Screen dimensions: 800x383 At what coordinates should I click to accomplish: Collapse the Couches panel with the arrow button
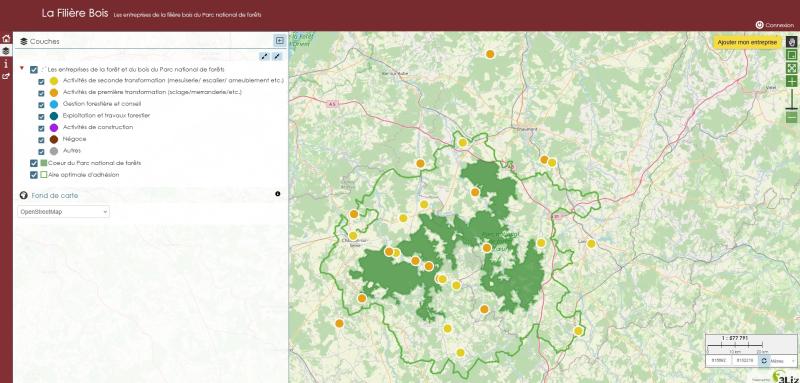[279, 41]
